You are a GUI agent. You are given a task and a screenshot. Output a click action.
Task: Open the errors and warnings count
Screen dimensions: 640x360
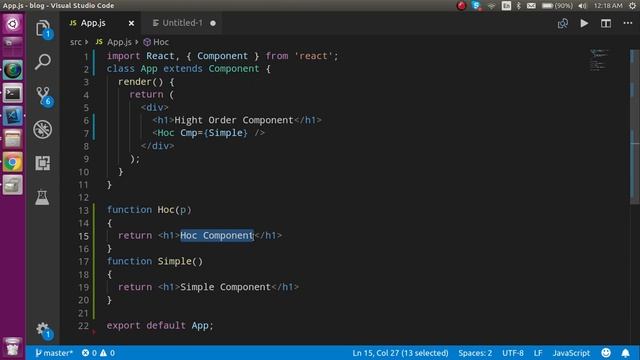tap(98, 353)
